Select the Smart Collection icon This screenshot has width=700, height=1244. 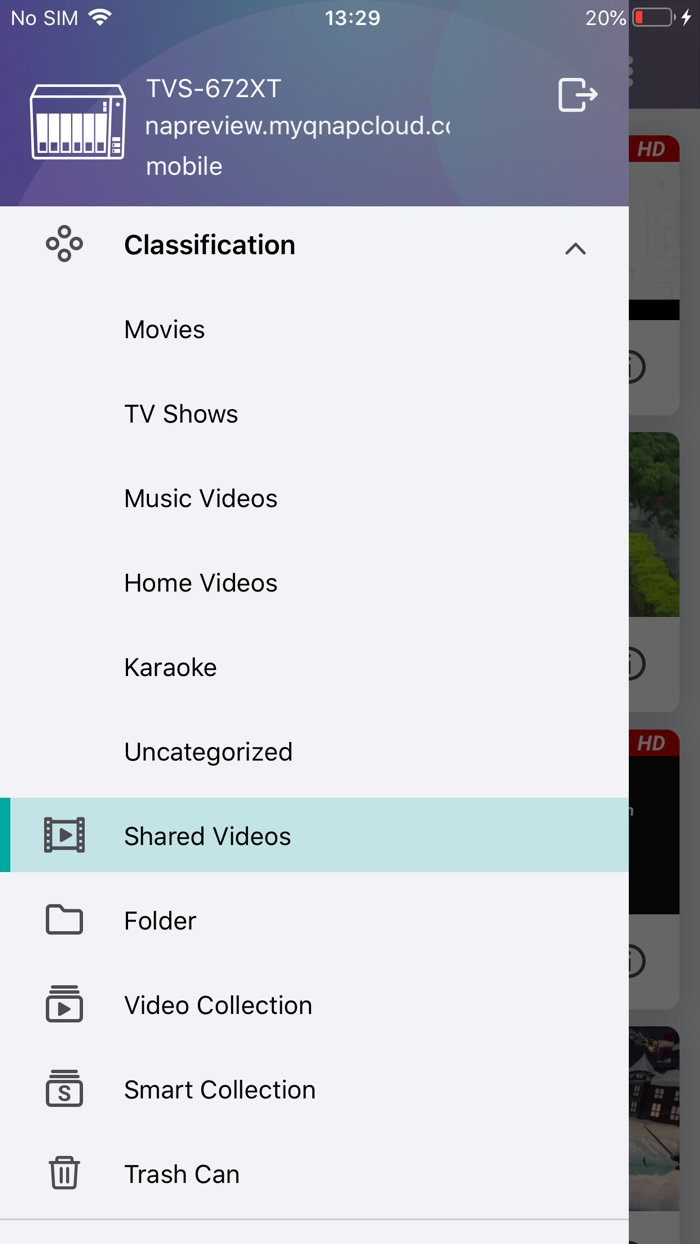tap(63, 1089)
